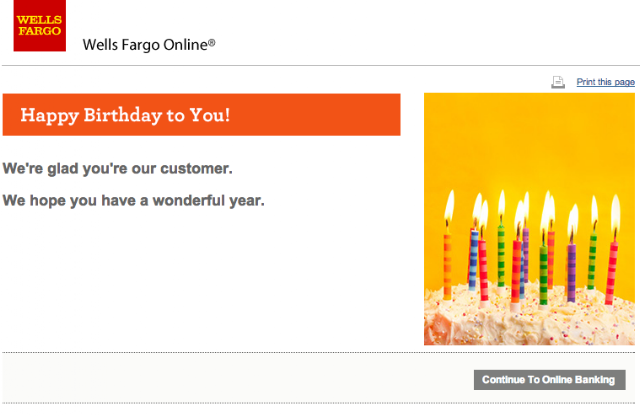Click "We're glad you're our customer" text

point(118,169)
